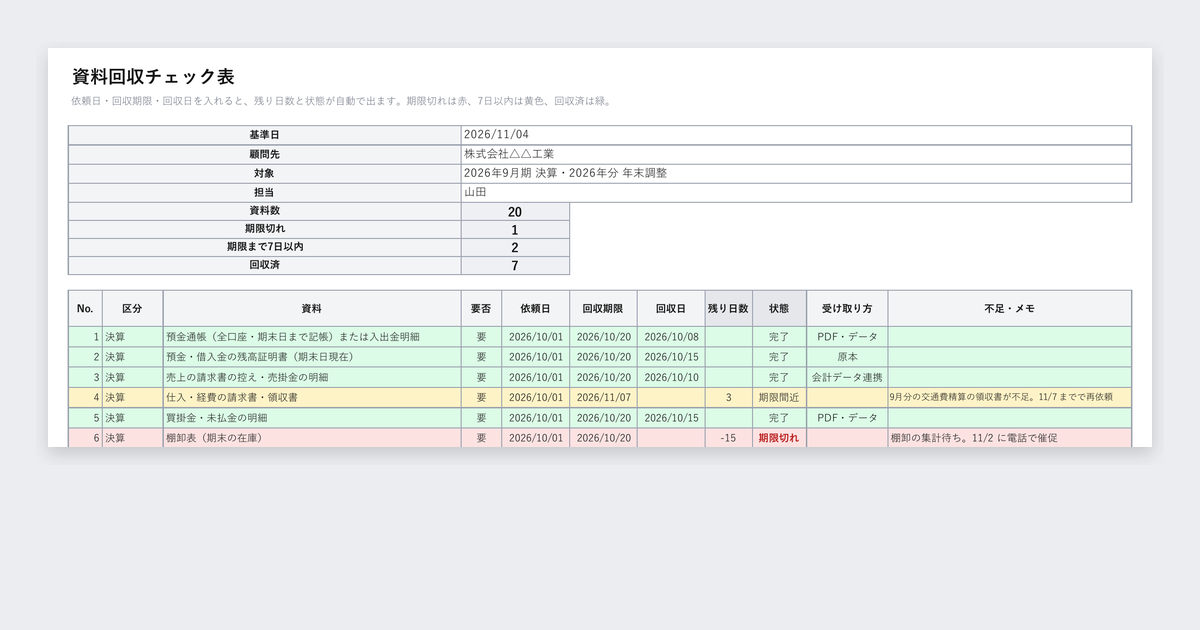Click 回収日 2026/10/15 in row 2
The image size is (1200, 630).
click(x=671, y=357)
